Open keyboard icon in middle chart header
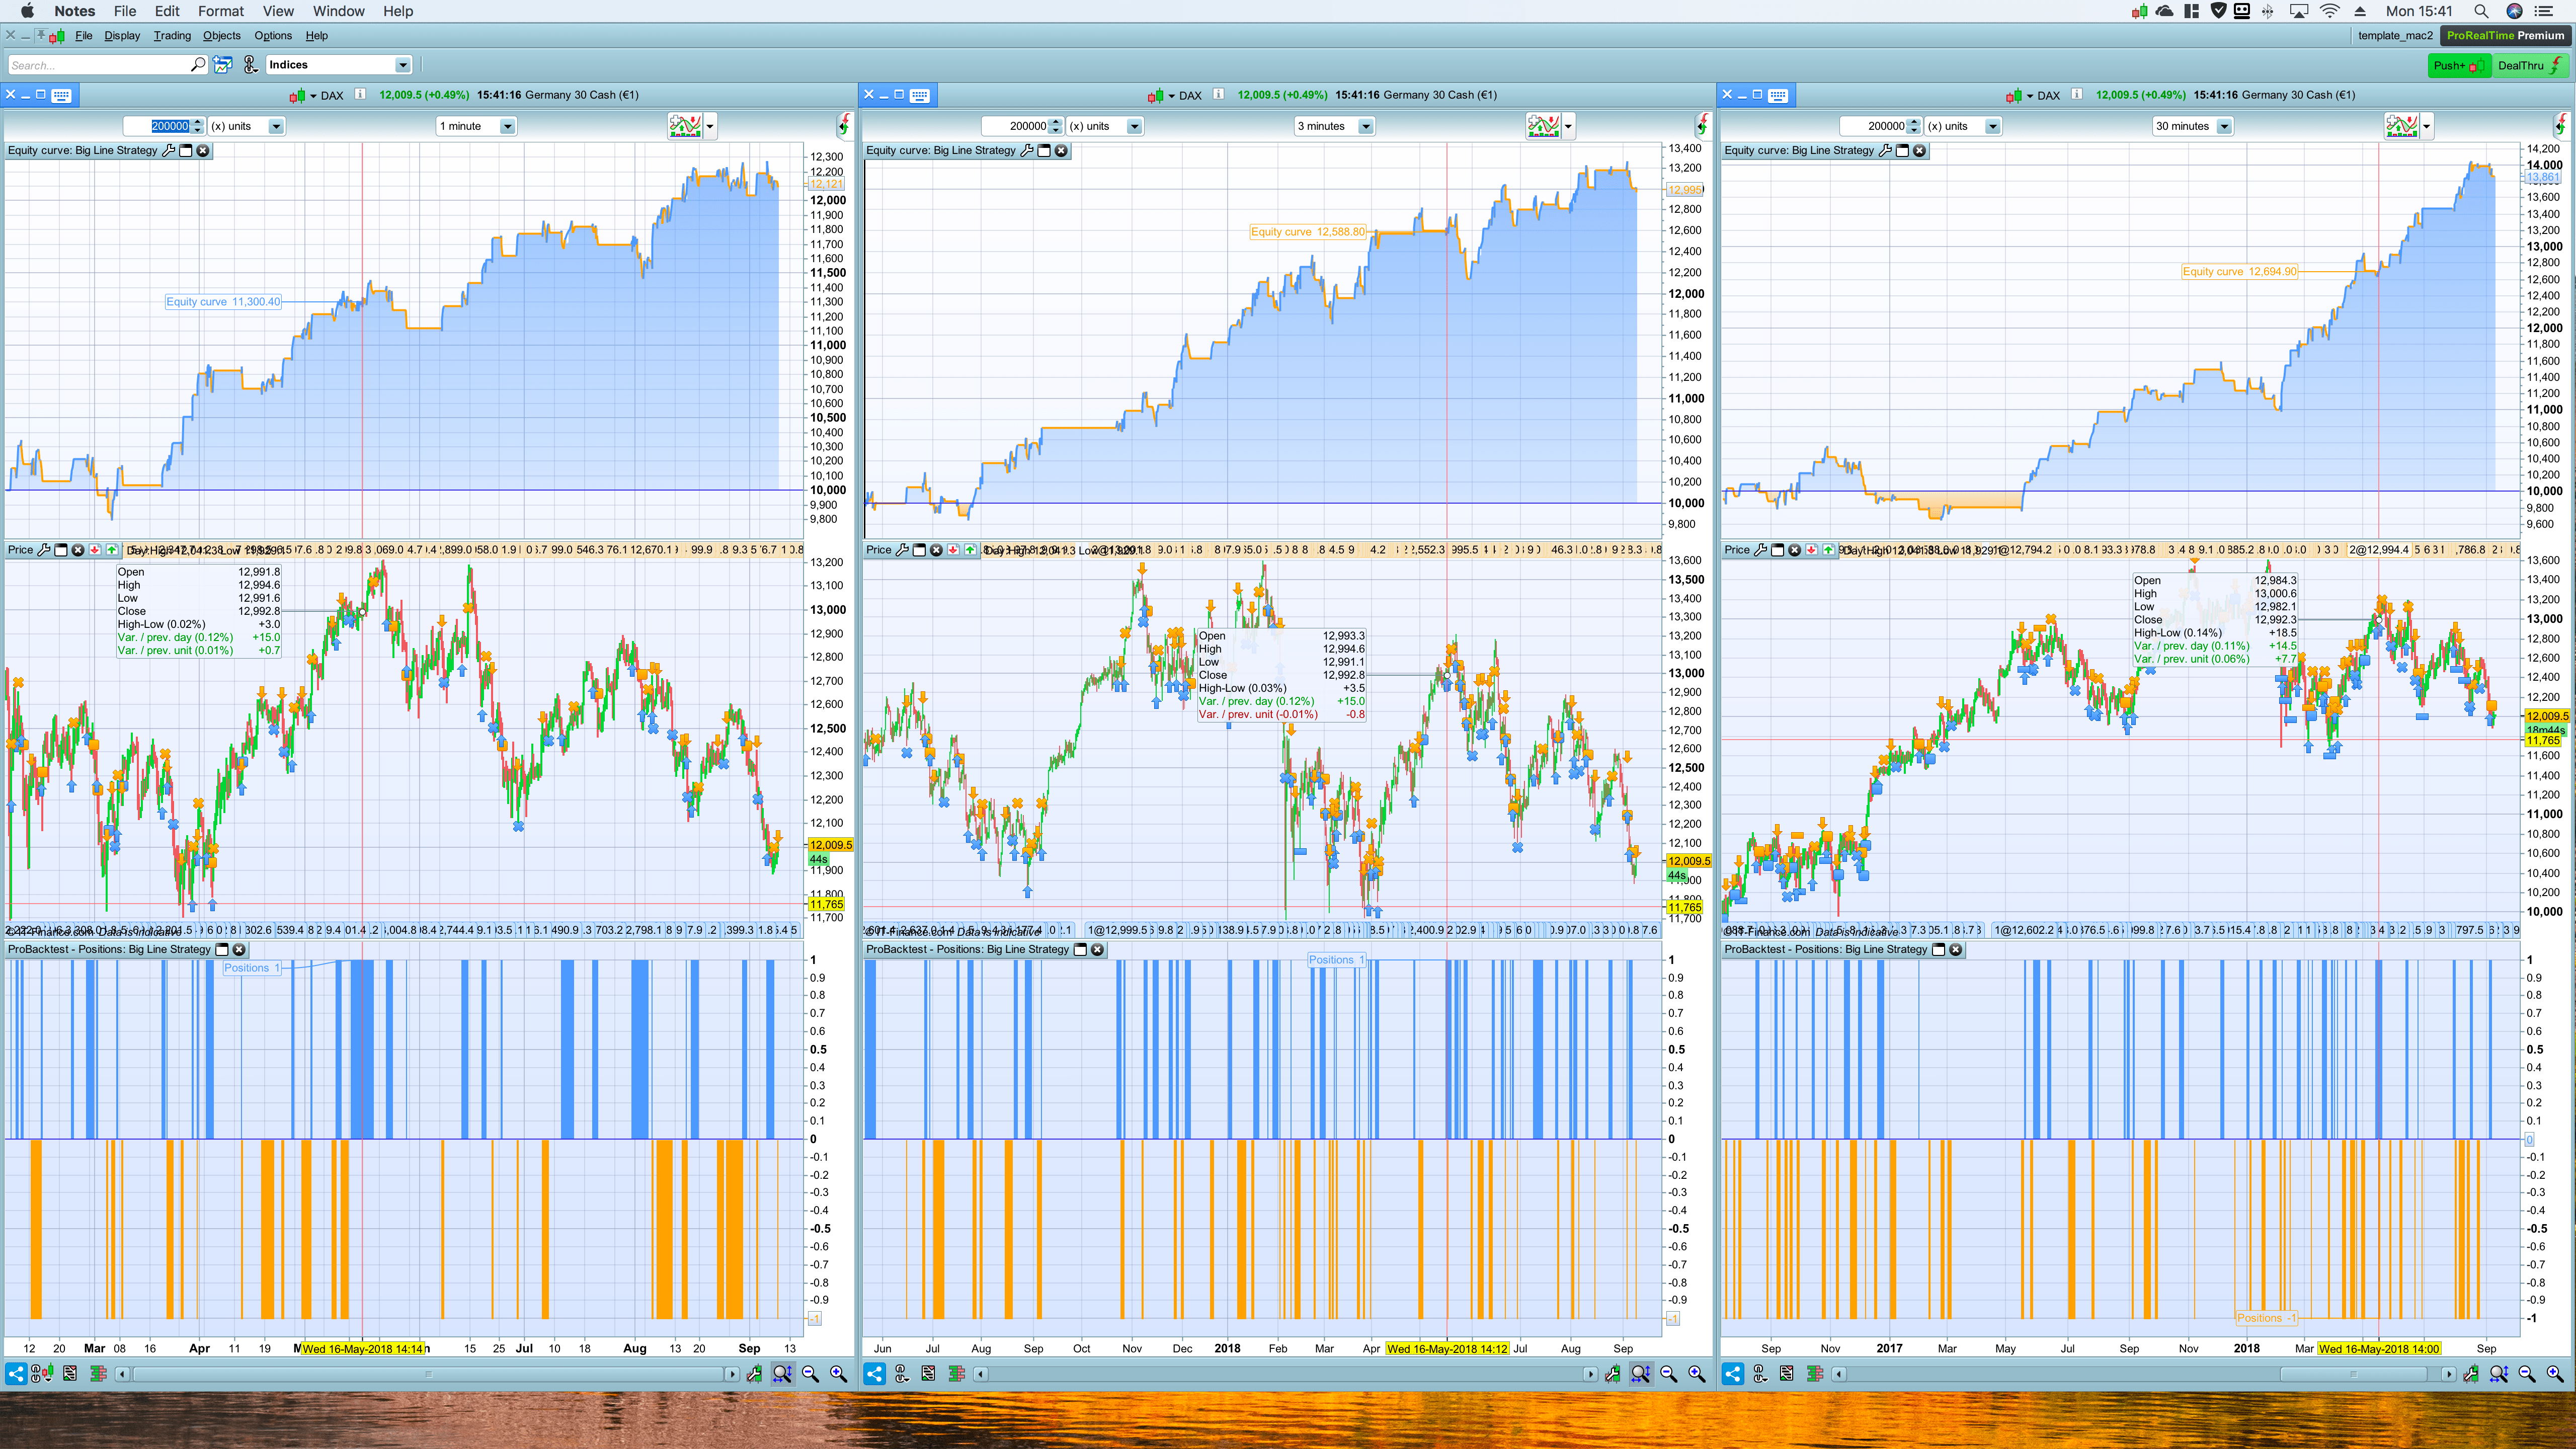 tap(920, 95)
